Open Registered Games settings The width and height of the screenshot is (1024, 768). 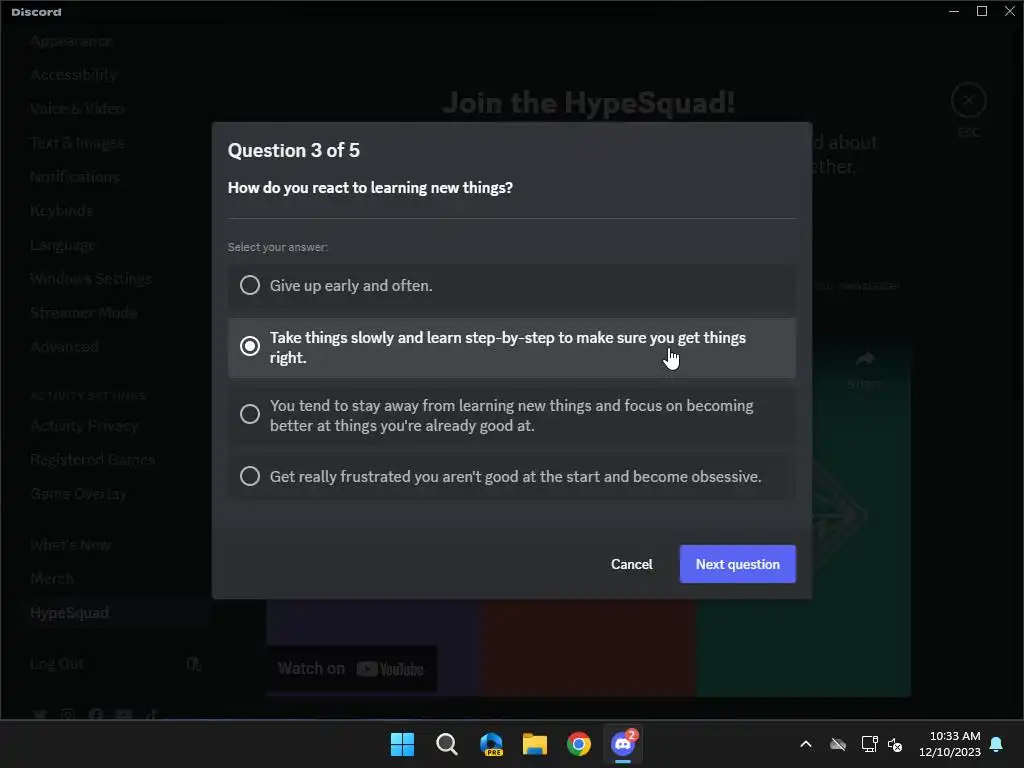(92, 460)
